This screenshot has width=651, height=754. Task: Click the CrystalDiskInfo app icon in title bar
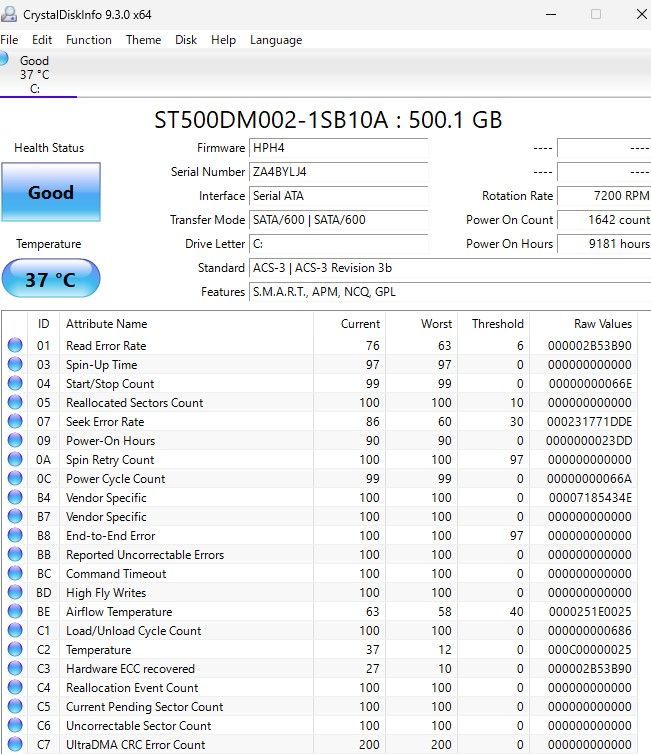(x=9, y=14)
